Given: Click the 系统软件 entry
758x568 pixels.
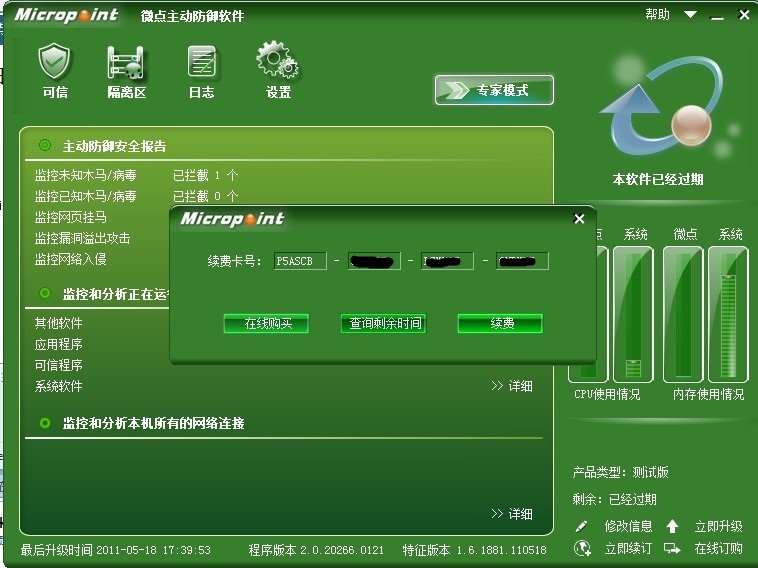Looking at the screenshot, I should pyautogui.click(x=58, y=386).
